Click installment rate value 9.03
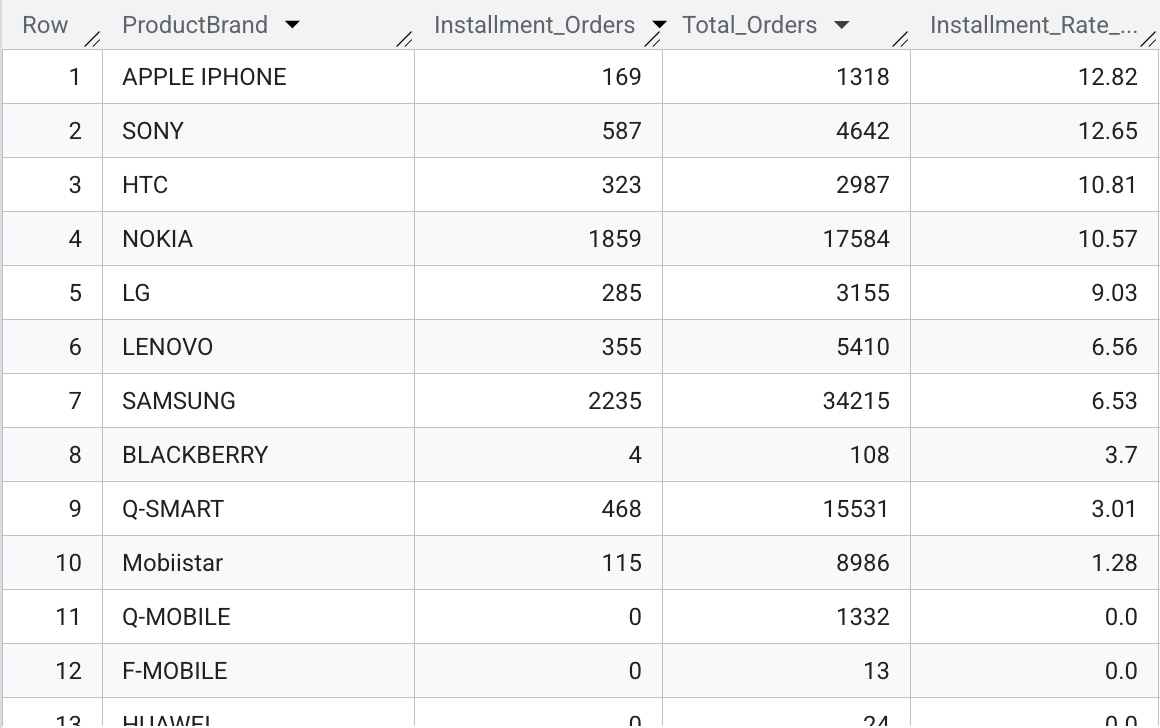The height and width of the screenshot is (728, 1160). [1114, 293]
